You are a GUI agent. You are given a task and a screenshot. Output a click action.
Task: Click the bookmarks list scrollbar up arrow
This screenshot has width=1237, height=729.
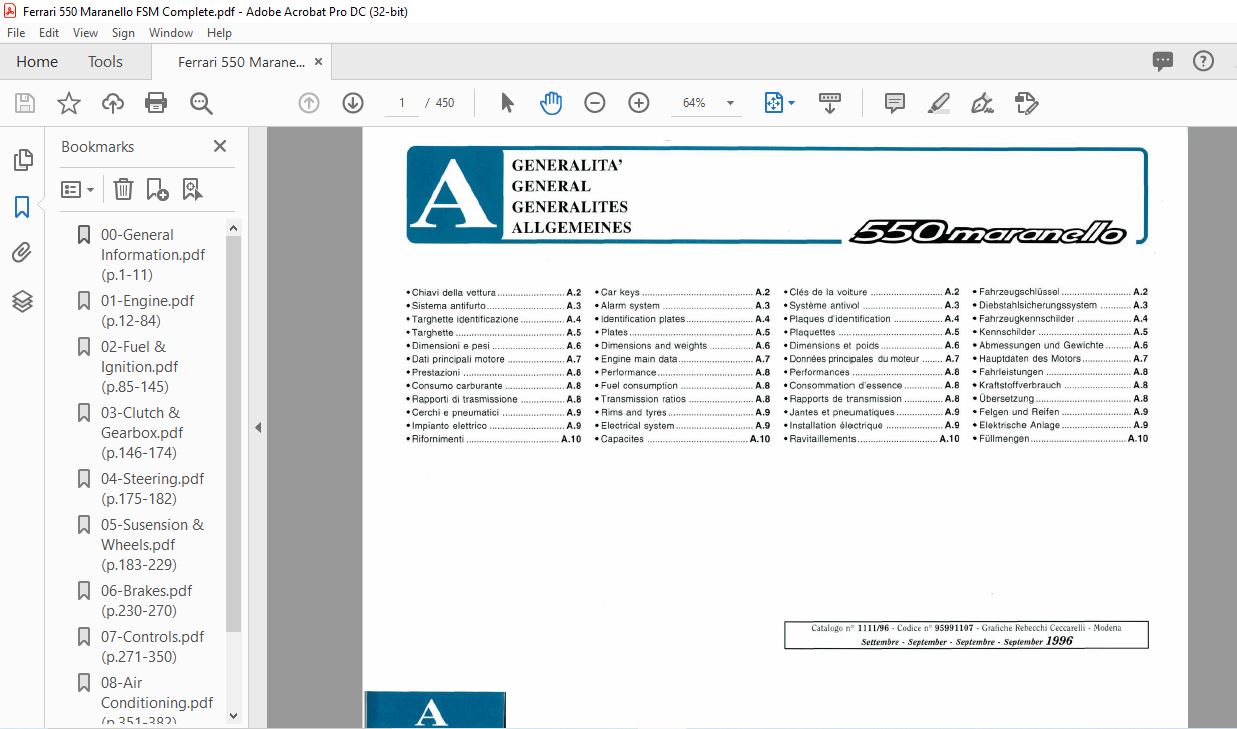(x=233, y=229)
